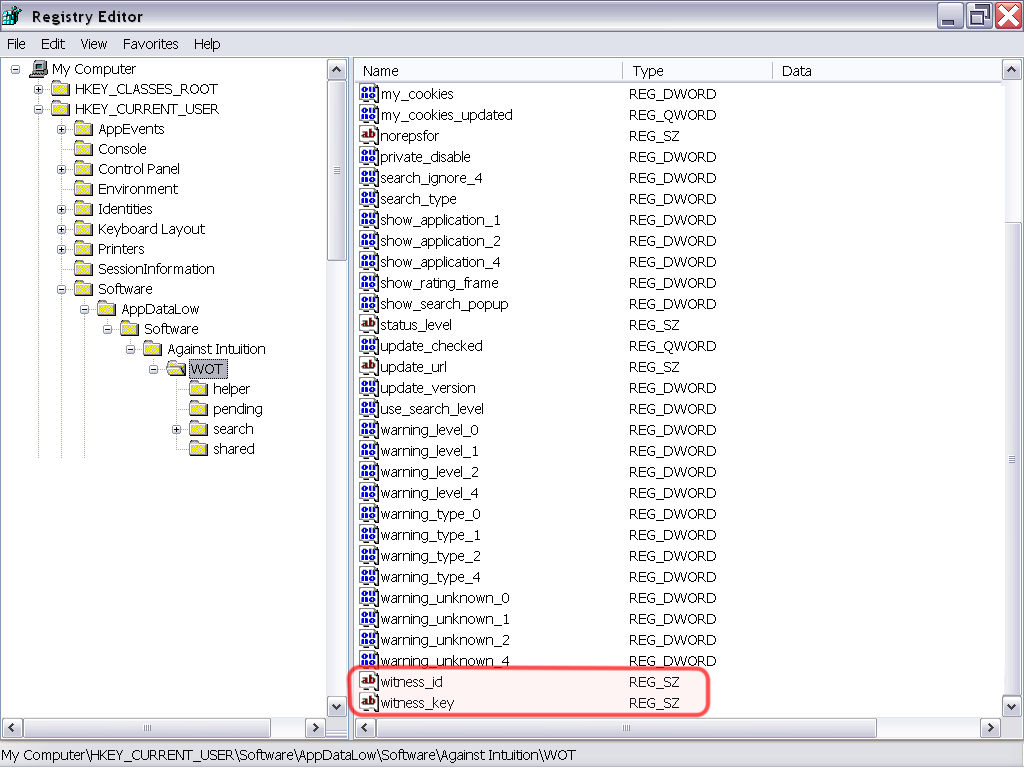Screen dimensions: 1024x768
Task: Expand the Control Panel key
Action: click(x=61, y=169)
